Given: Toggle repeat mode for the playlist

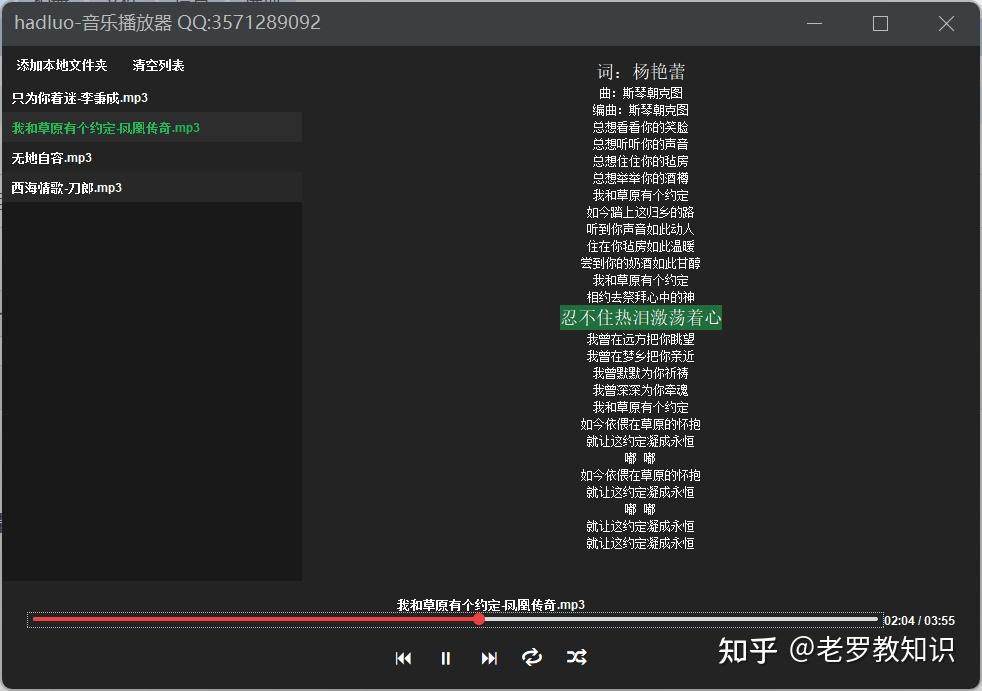Looking at the screenshot, I should point(532,658).
